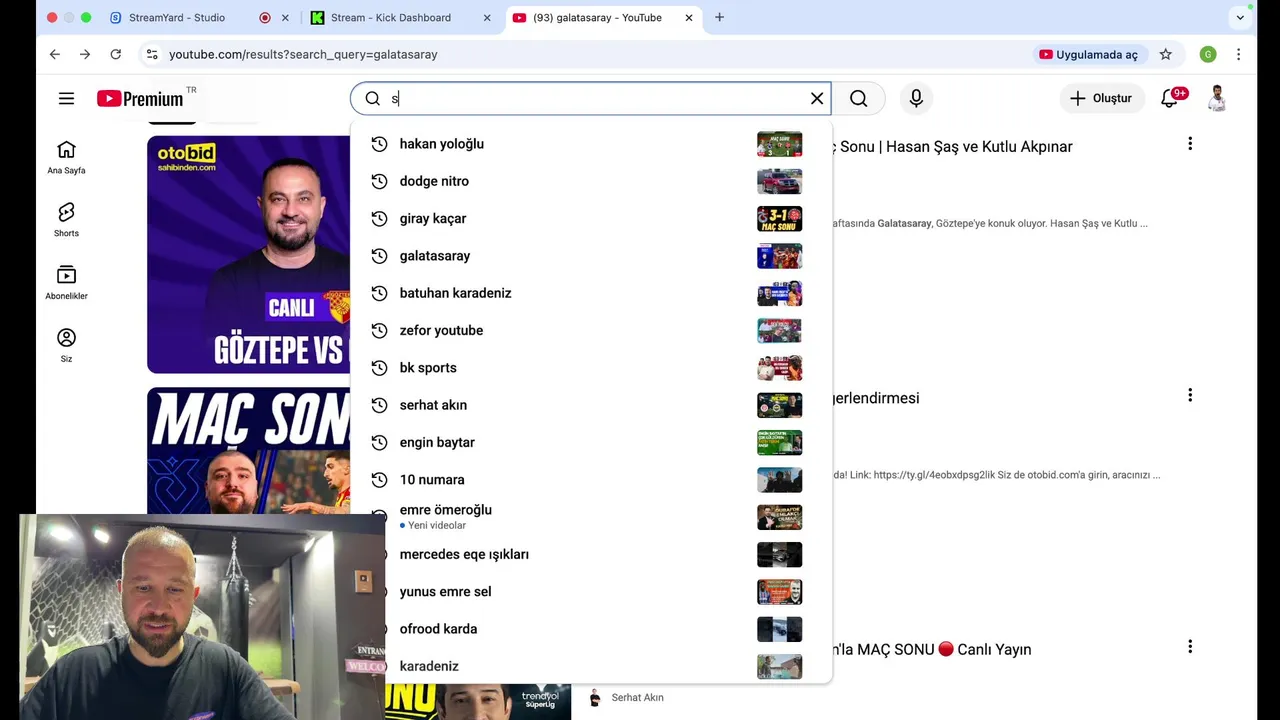Select suggestion giray kaçar

click(x=591, y=218)
